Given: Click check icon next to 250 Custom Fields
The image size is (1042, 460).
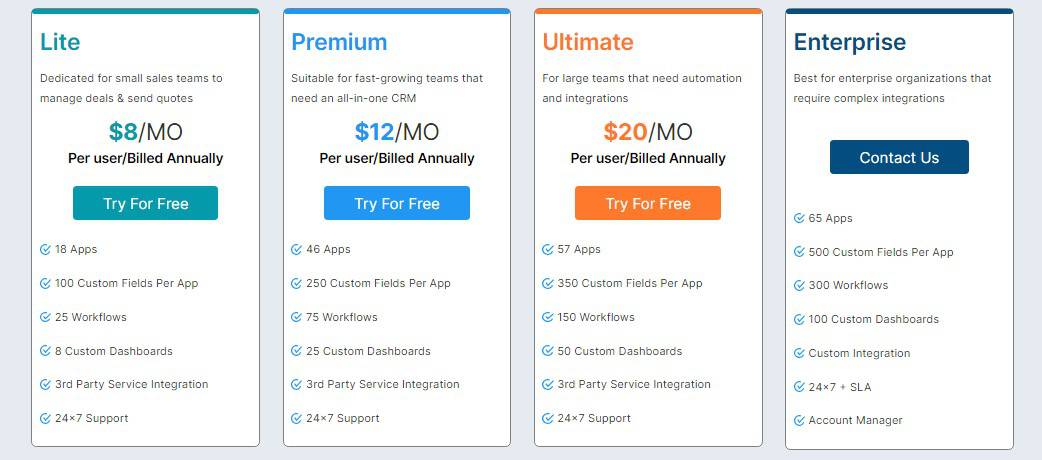Looking at the screenshot, I should [x=296, y=283].
